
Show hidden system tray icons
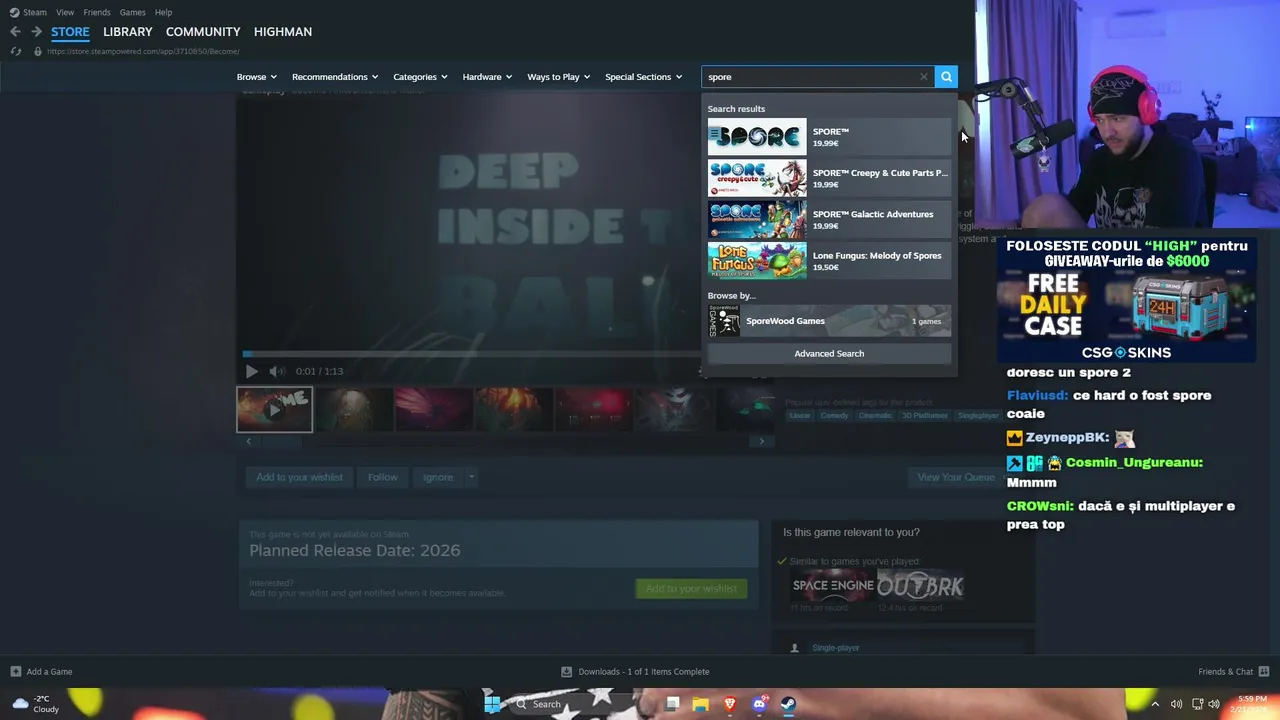1155,704
